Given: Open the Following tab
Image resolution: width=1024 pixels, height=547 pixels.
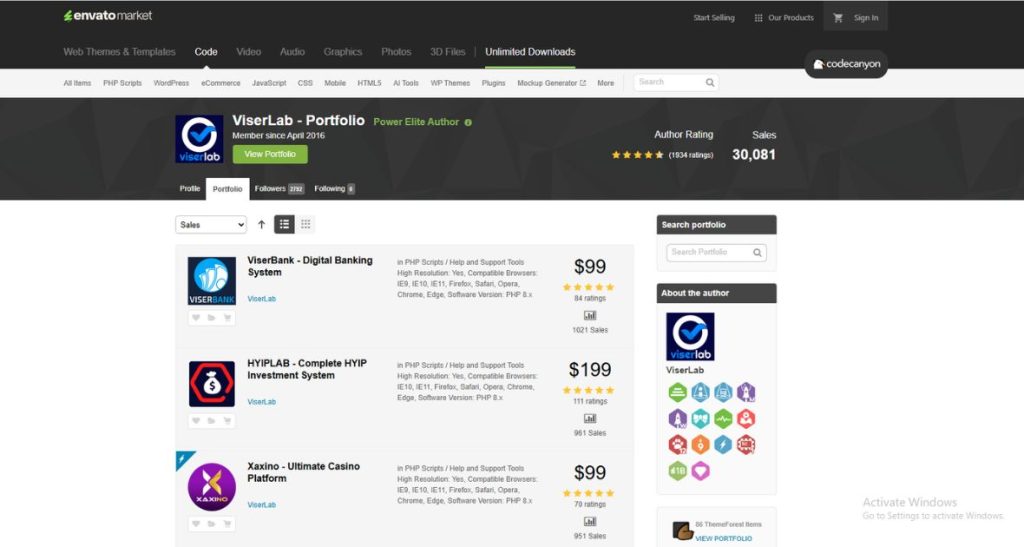Looking at the screenshot, I should (x=334, y=189).
